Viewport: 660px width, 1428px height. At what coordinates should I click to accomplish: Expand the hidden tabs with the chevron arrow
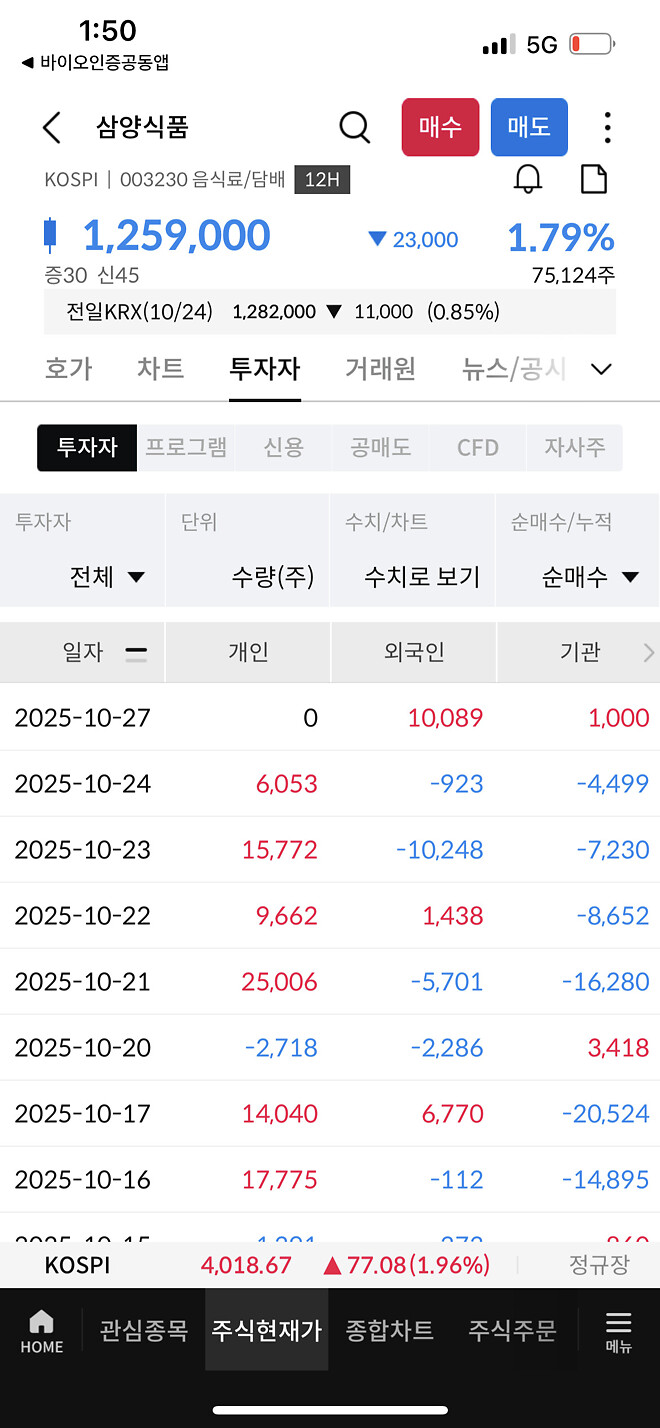tap(601, 369)
